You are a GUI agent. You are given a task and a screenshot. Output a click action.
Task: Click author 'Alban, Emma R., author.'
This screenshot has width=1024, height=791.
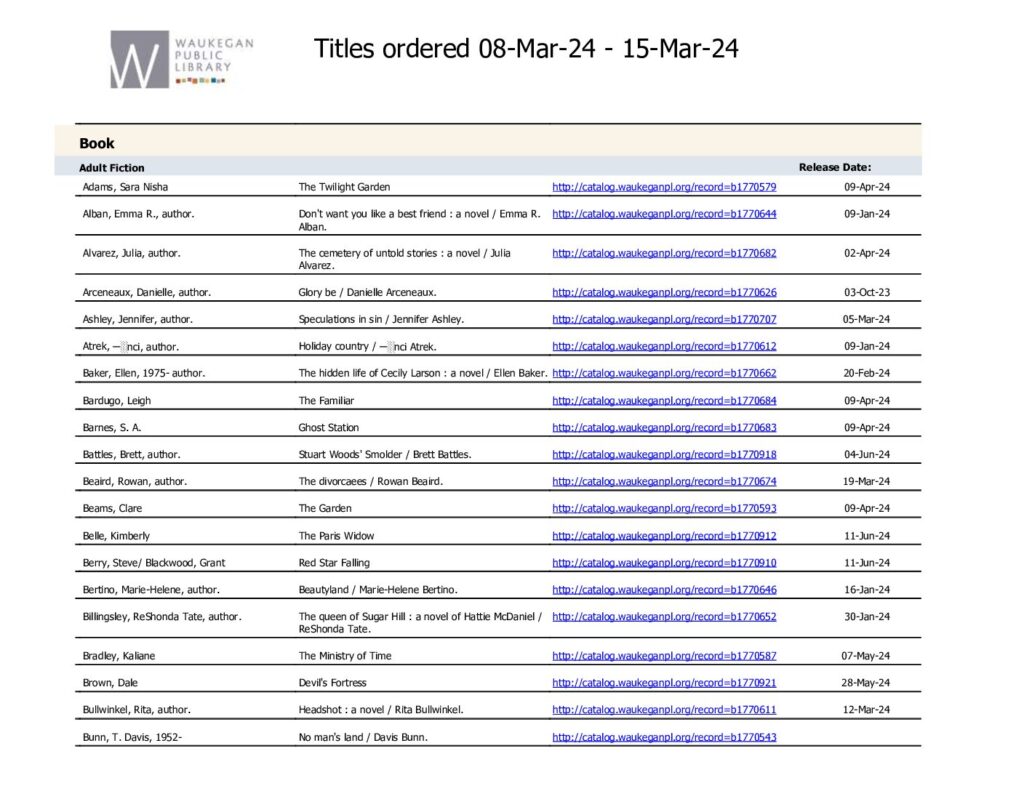click(138, 214)
